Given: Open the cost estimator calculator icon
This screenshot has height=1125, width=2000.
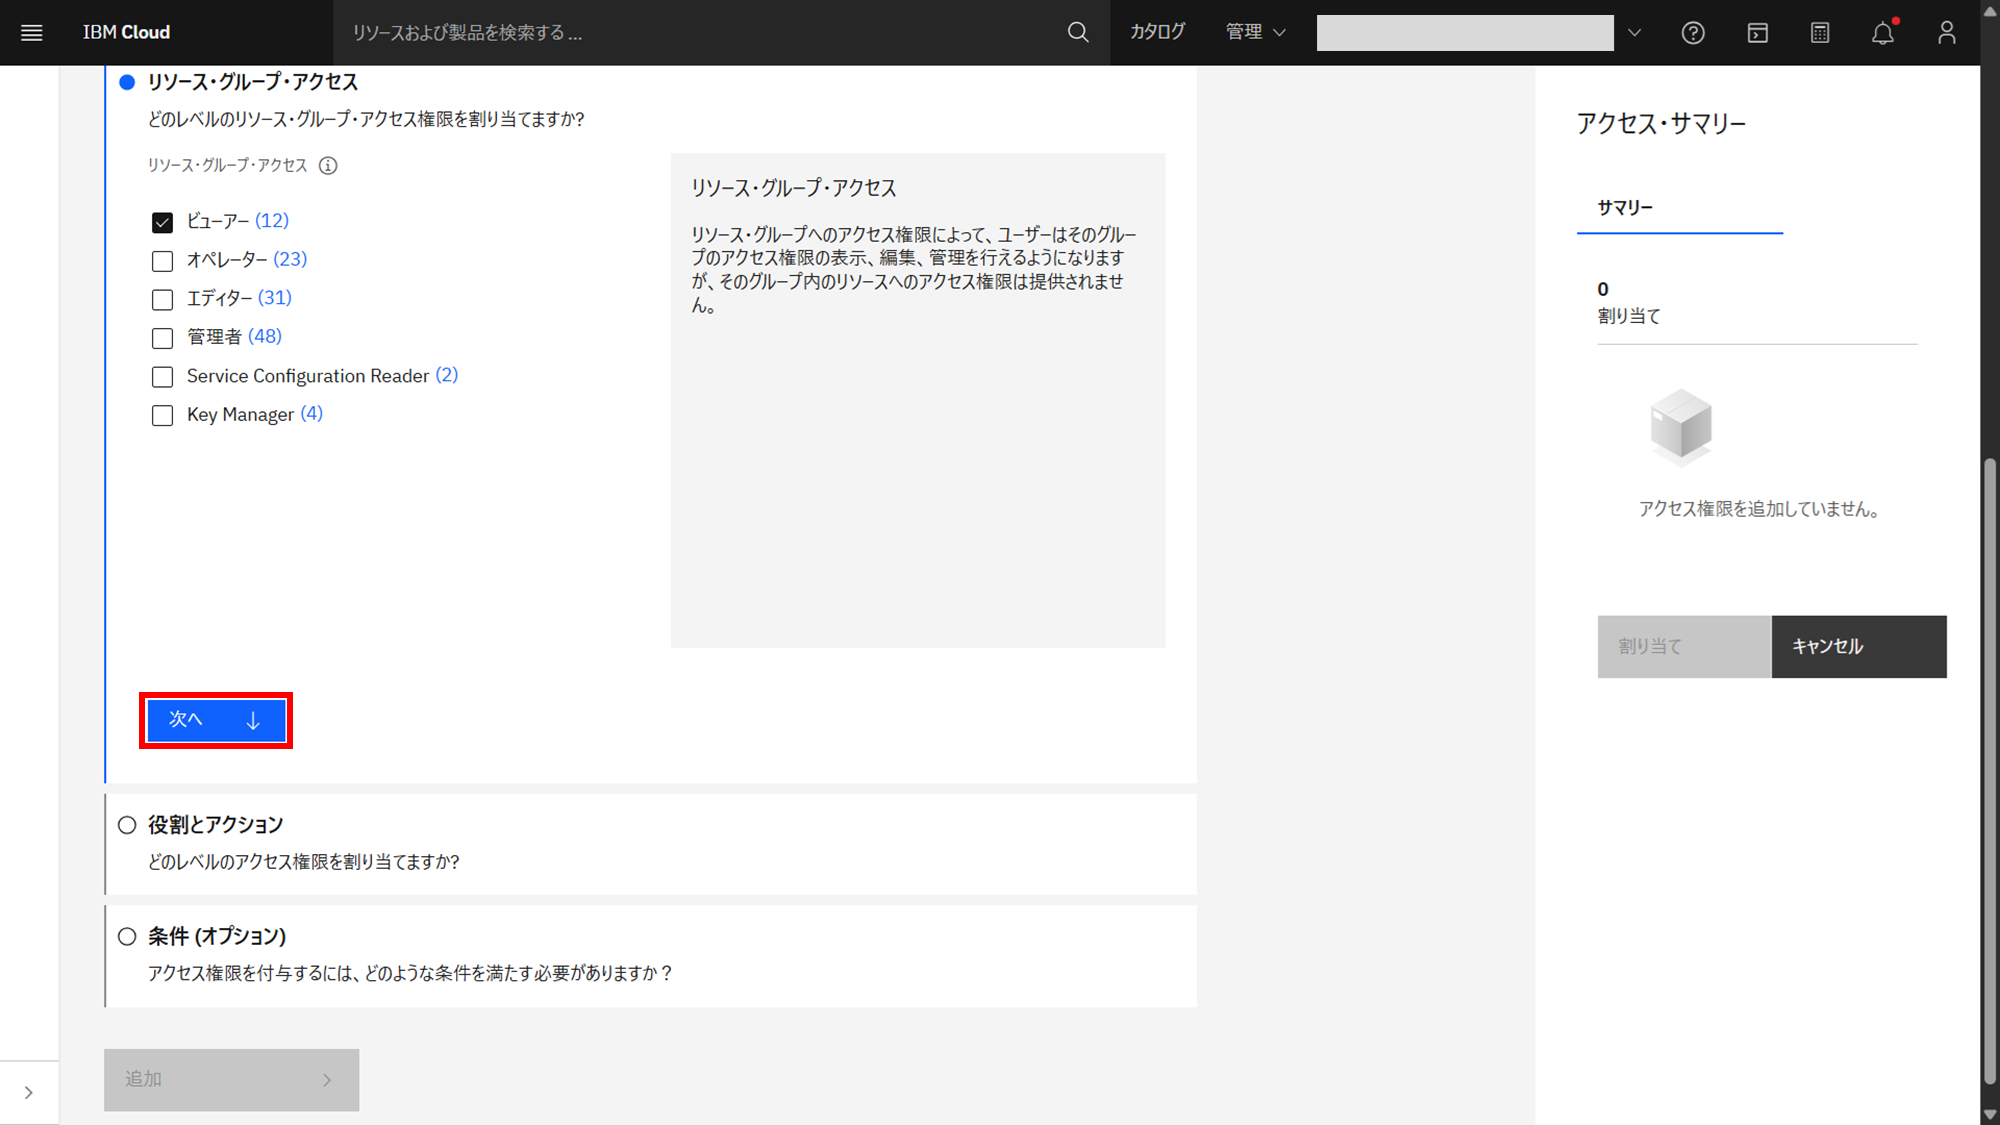Looking at the screenshot, I should (1820, 33).
